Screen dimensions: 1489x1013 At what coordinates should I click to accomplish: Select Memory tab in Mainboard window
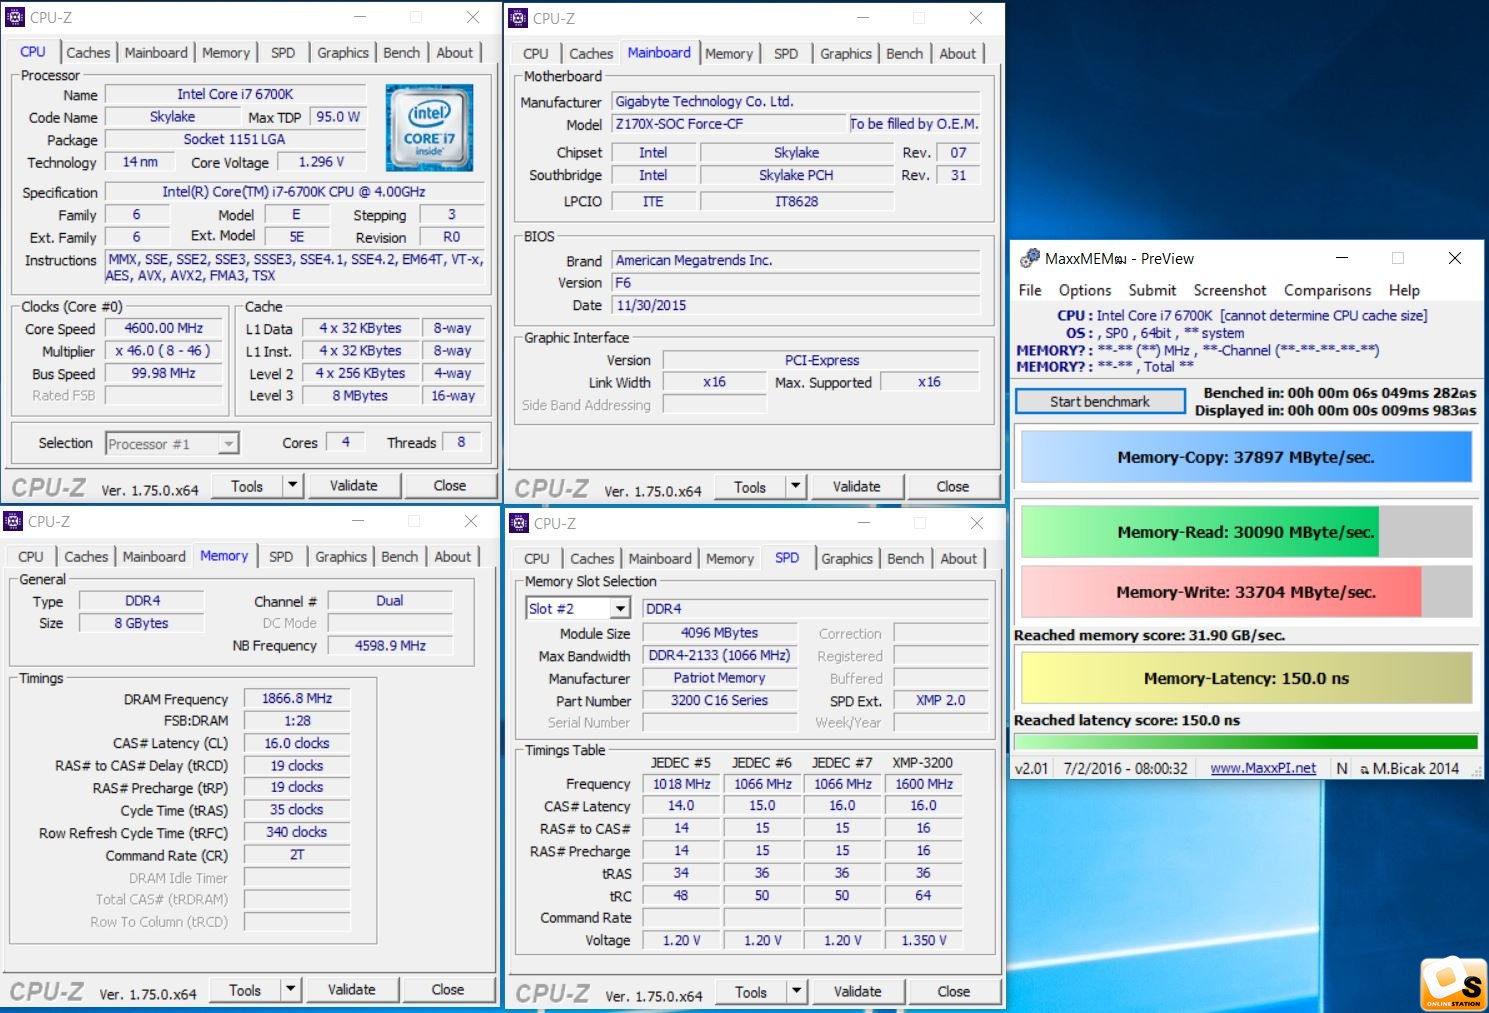tap(729, 53)
